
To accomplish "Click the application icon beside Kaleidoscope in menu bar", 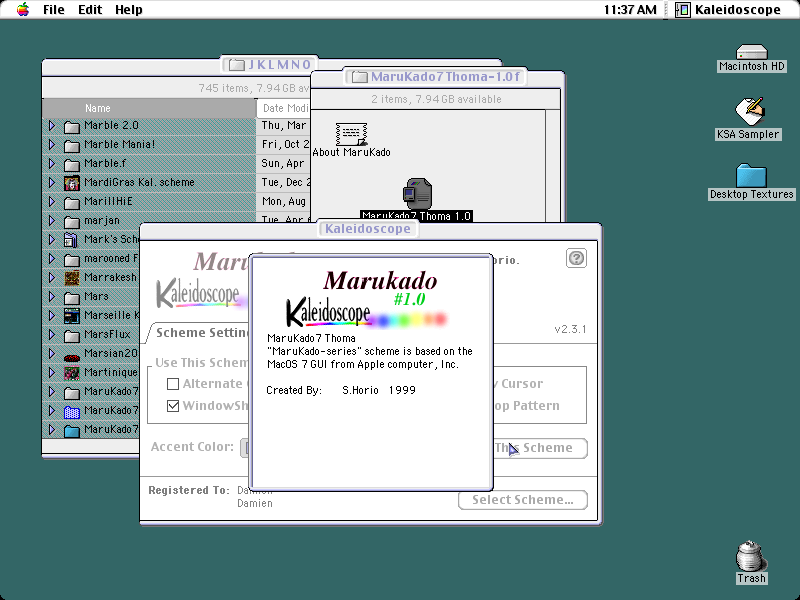I will click(683, 9).
